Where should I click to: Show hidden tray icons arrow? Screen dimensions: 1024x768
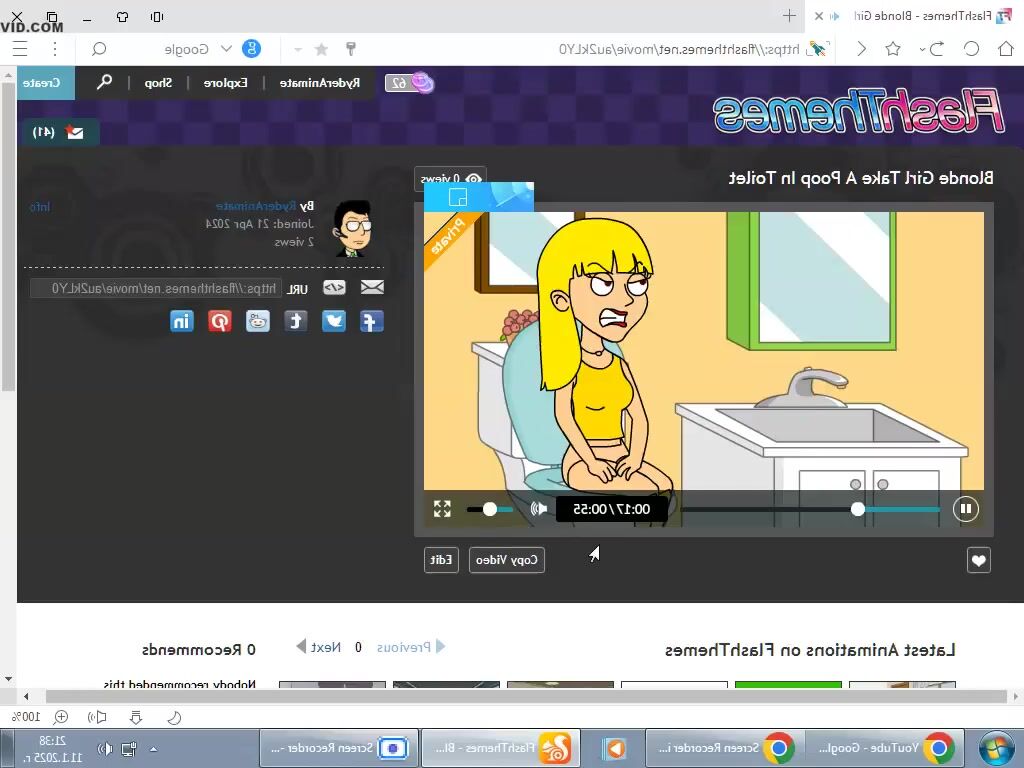click(x=153, y=749)
